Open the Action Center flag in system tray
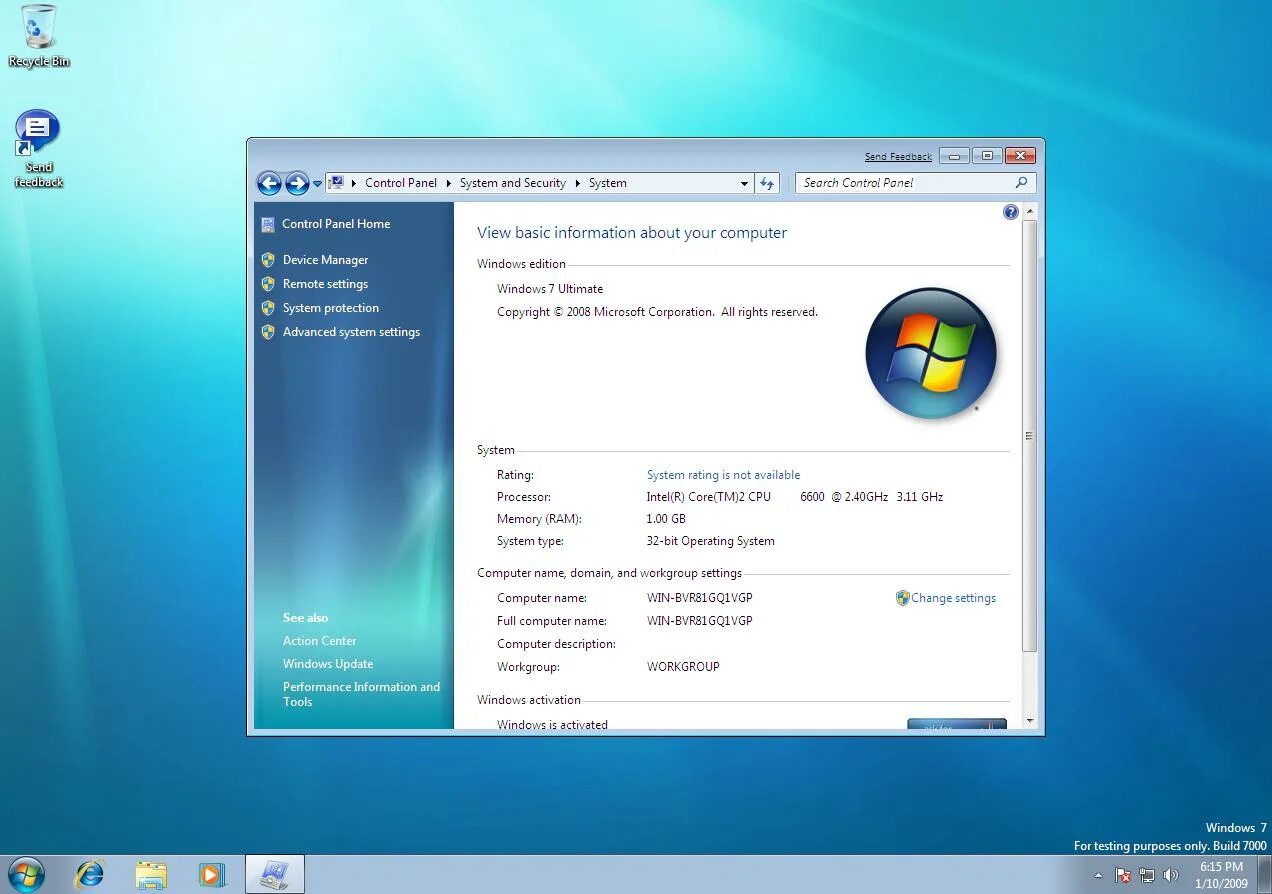The height and width of the screenshot is (894, 1272). tap(1122, 875)
